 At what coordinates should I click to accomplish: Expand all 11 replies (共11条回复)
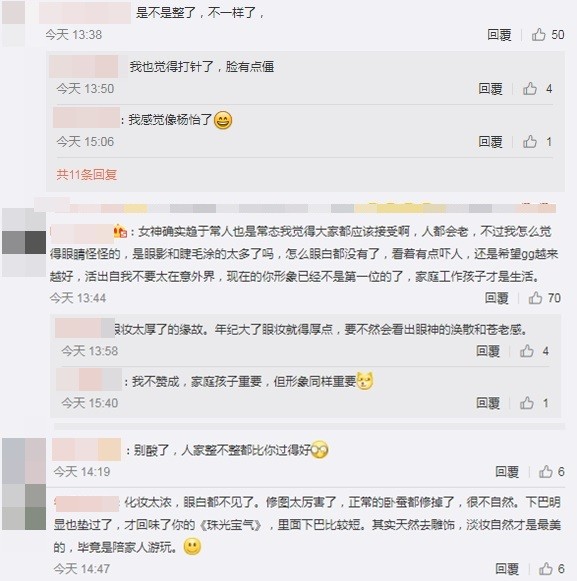tap(87, 174)
